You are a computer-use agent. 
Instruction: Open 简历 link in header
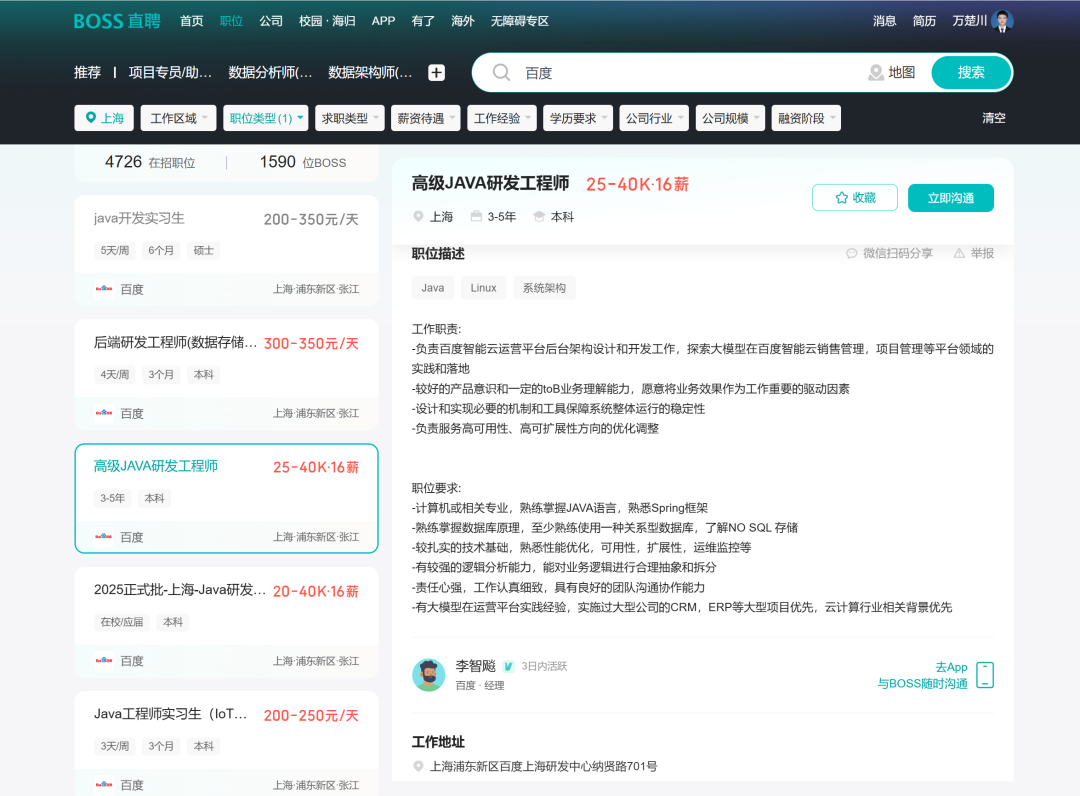pos(924,21)
